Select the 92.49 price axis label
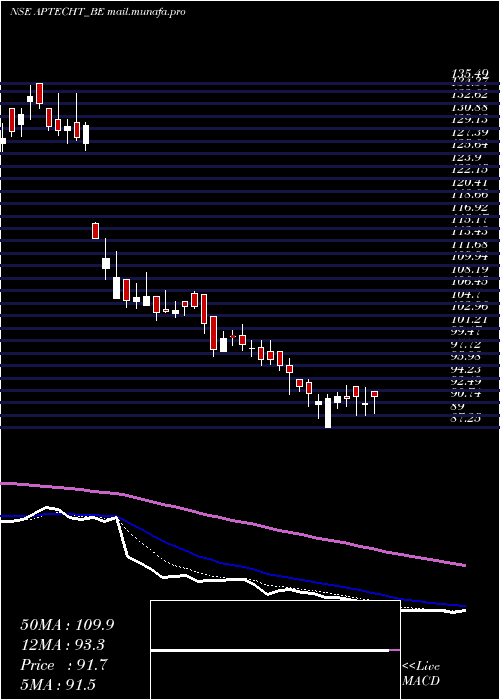 (466, 382)
